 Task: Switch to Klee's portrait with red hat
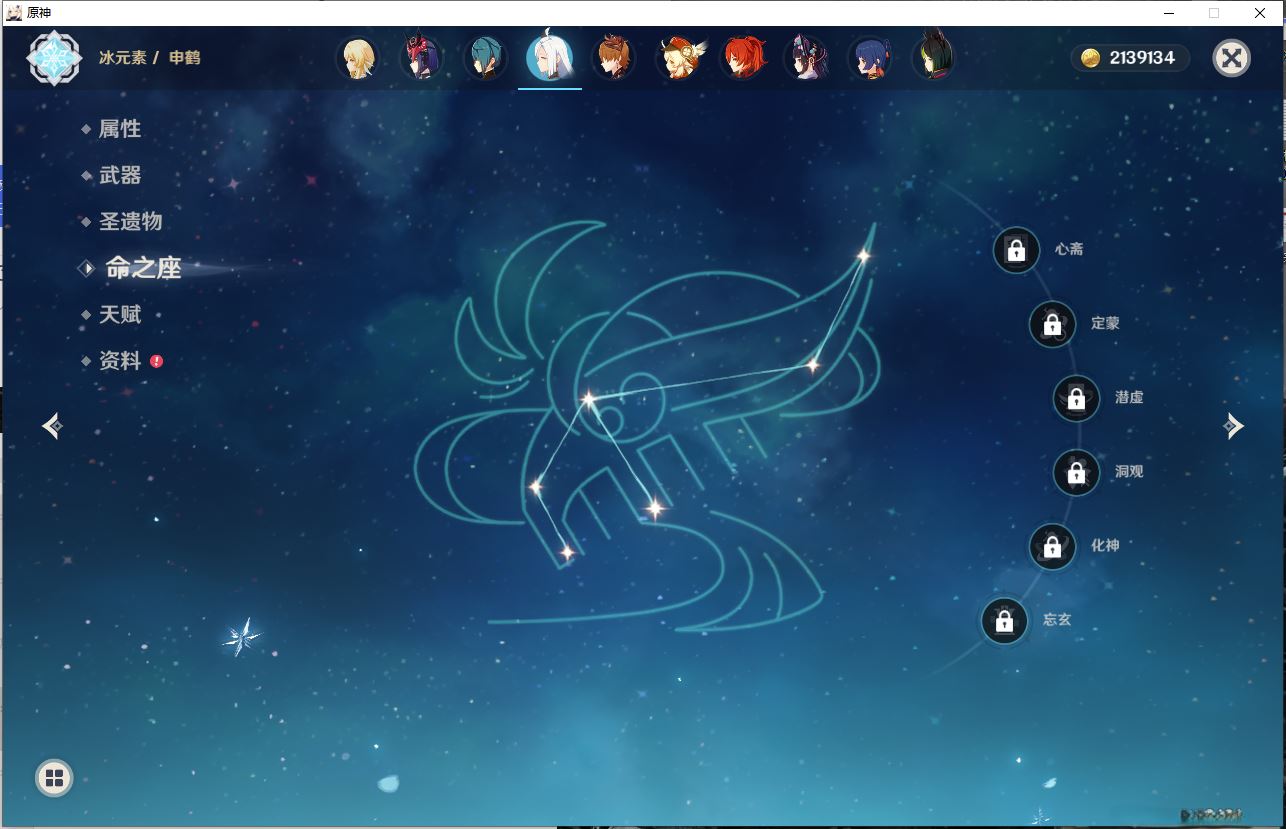click(680, 58)
